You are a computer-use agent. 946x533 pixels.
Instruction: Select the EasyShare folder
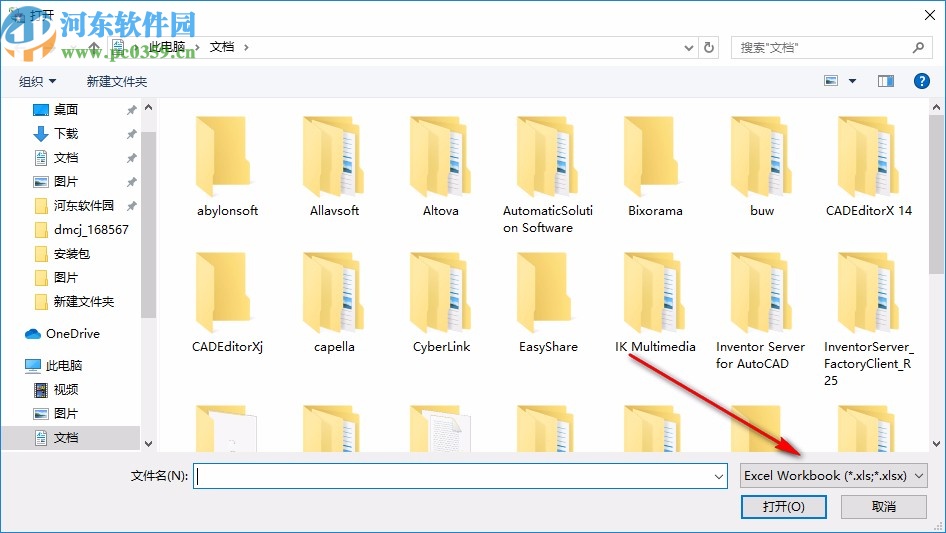548,302
